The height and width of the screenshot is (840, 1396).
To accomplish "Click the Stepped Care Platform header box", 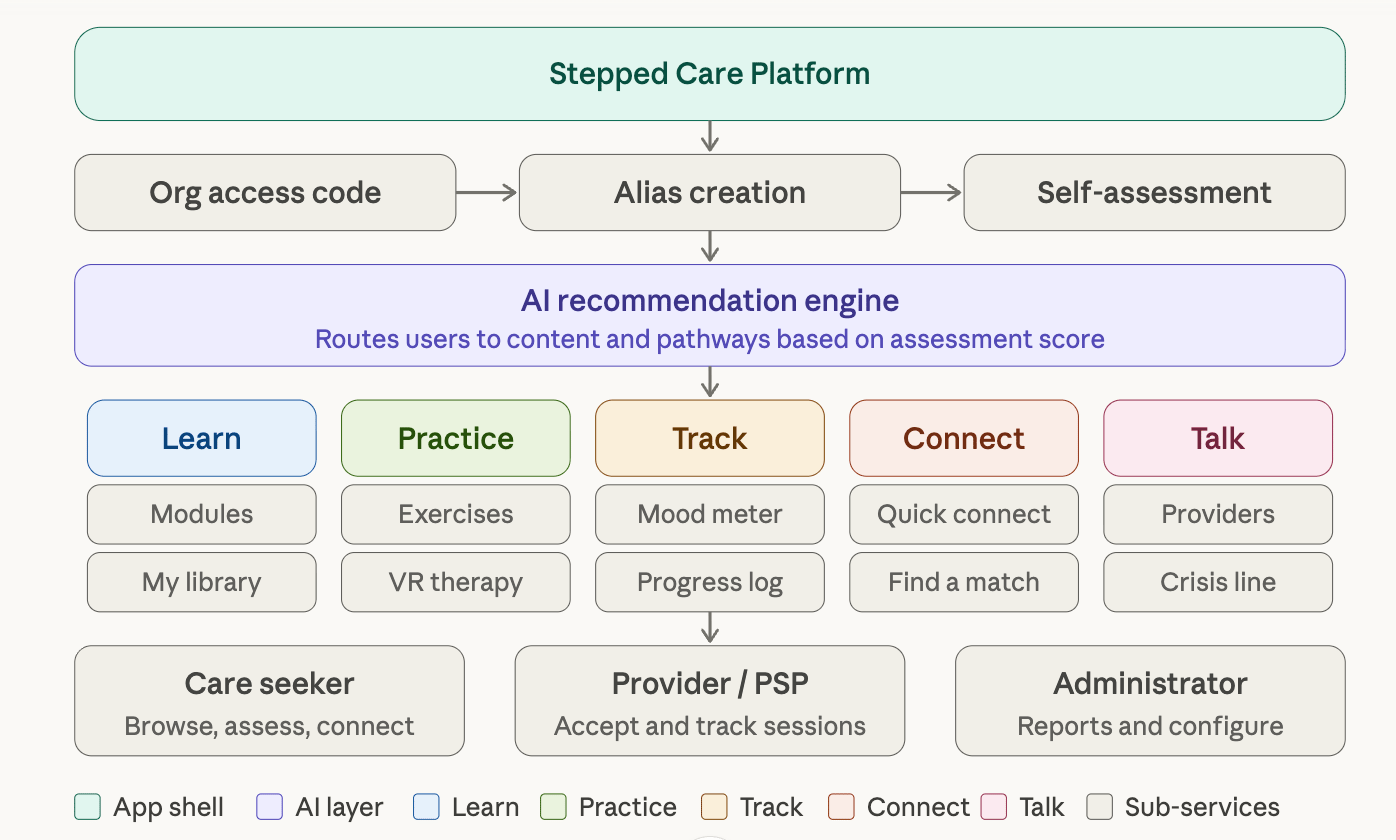I will pos(709,74).
